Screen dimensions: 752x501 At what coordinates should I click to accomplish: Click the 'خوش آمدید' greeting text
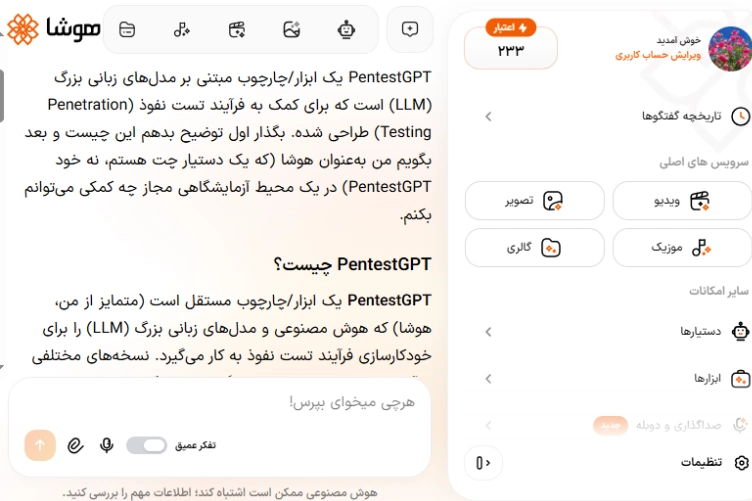[678, 40]
